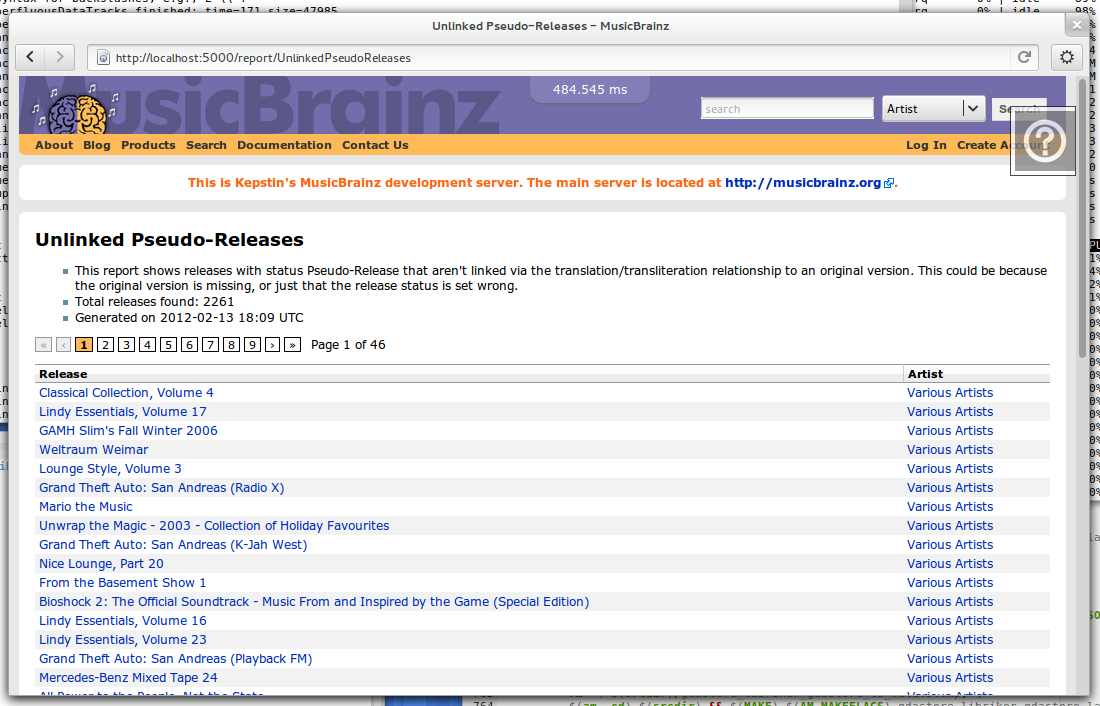Open Grand Theft Auto: San Andreas (Playback FM)

(175, 658)
